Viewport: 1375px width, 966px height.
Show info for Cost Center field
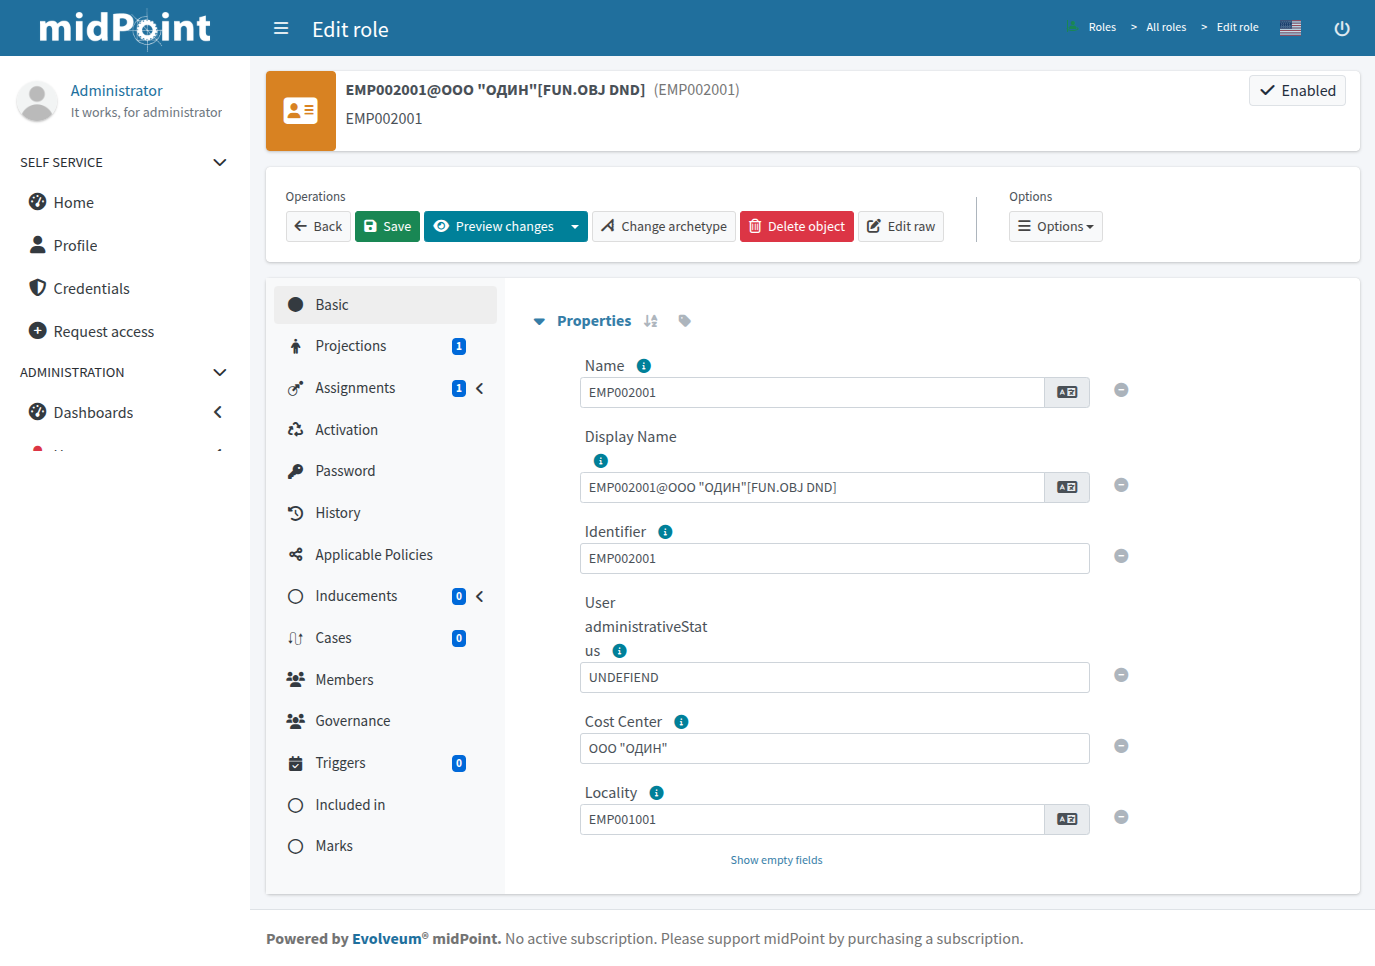(x=681, y=722)
